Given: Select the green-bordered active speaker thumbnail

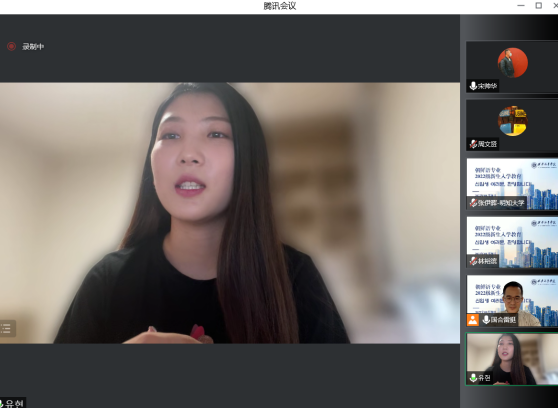Looking at the screenshot, I should pos(512,359).
